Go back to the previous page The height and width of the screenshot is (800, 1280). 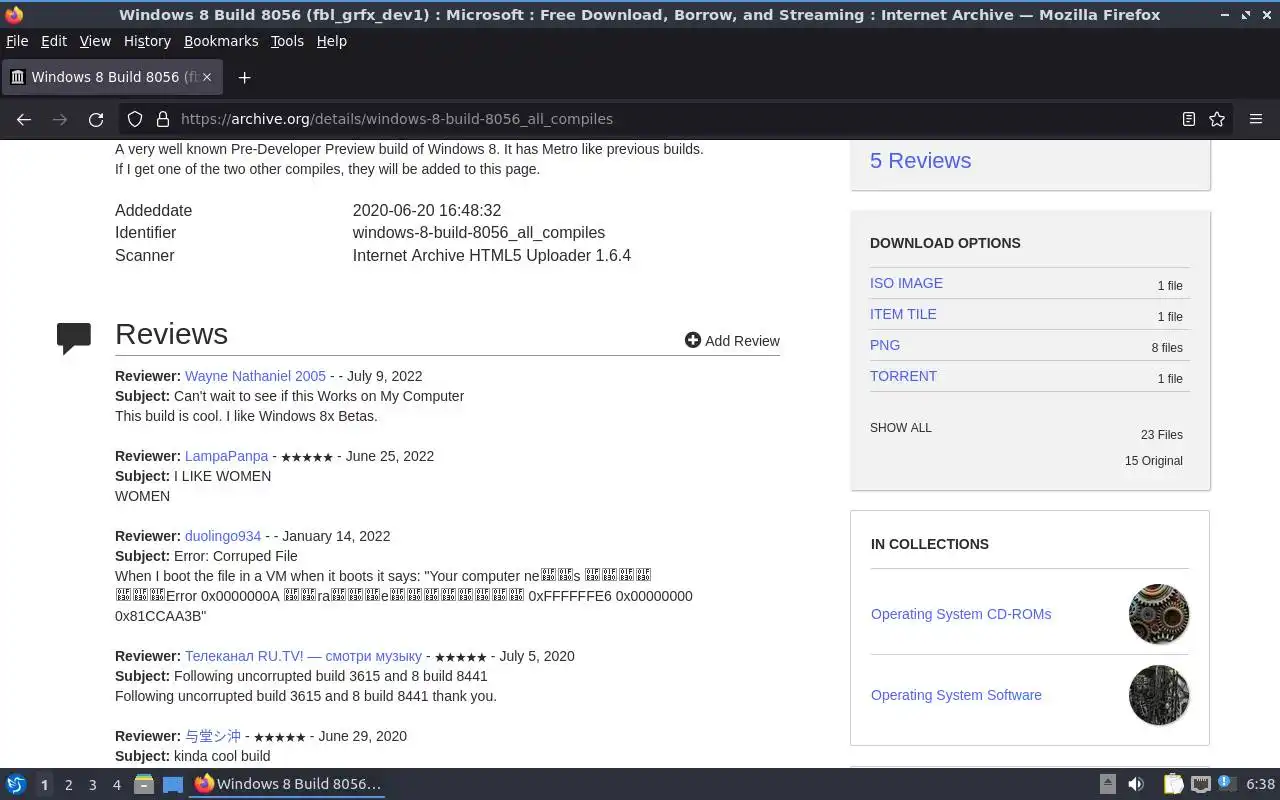tap(24, 119)
